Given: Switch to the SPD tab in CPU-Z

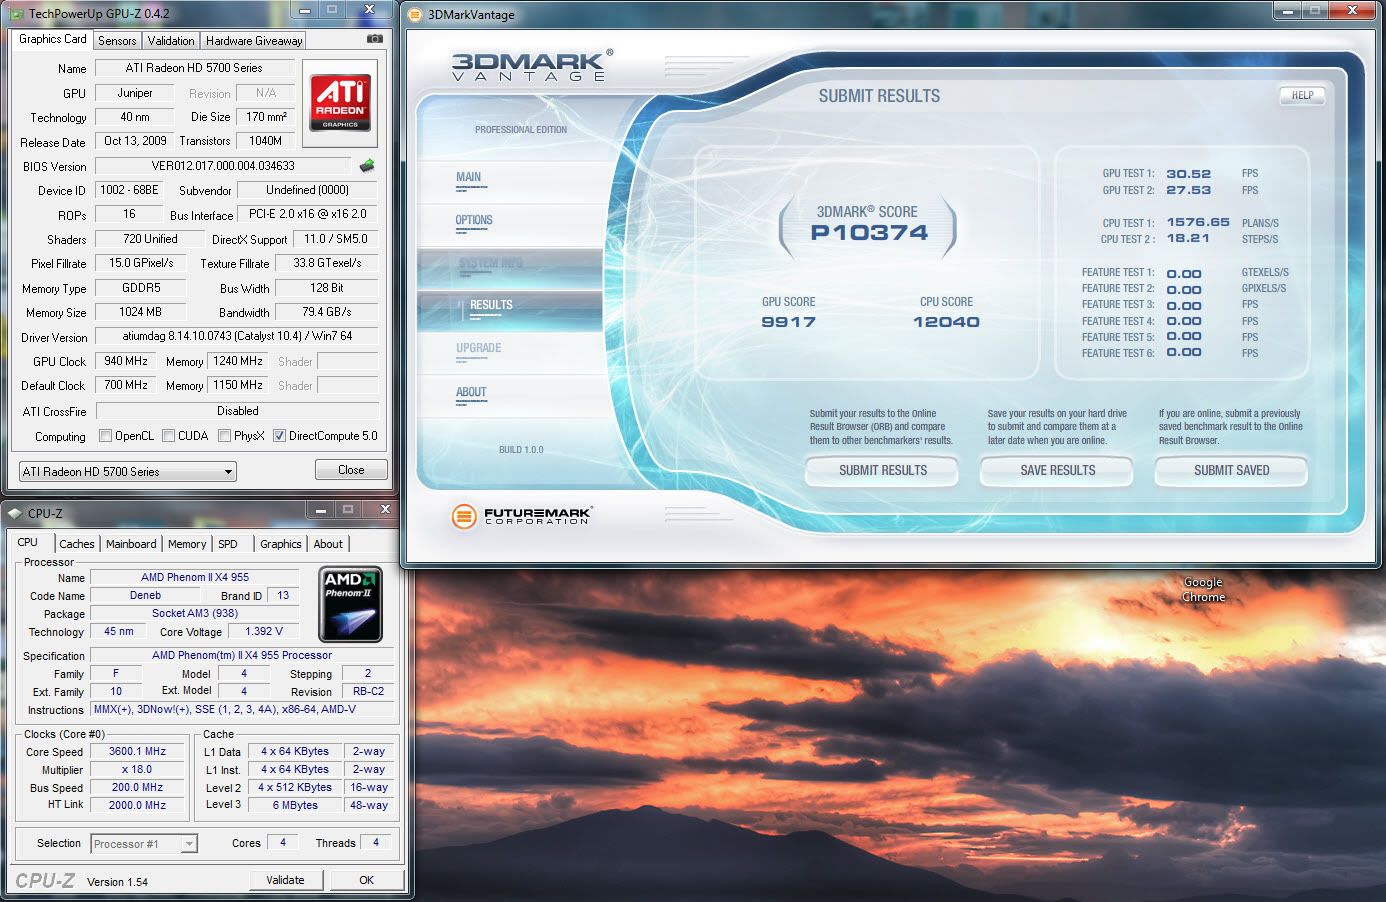Looking at the screenshot, I should (x=228, y=544).
